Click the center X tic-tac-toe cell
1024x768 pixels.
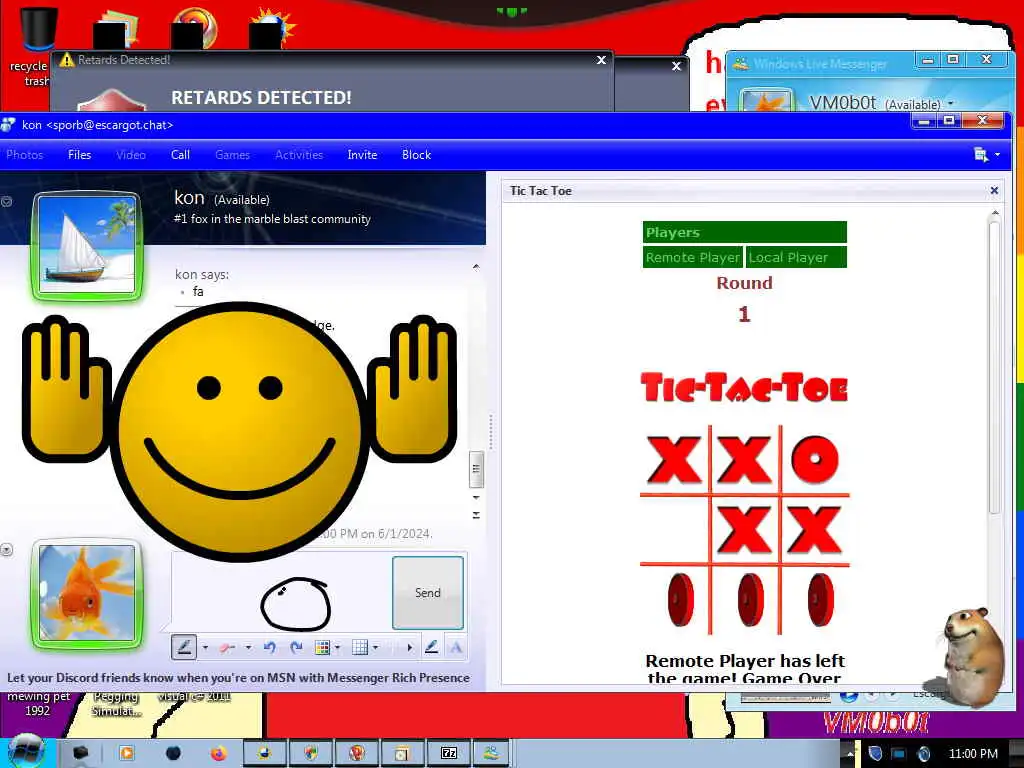click(x=744, y=530)
